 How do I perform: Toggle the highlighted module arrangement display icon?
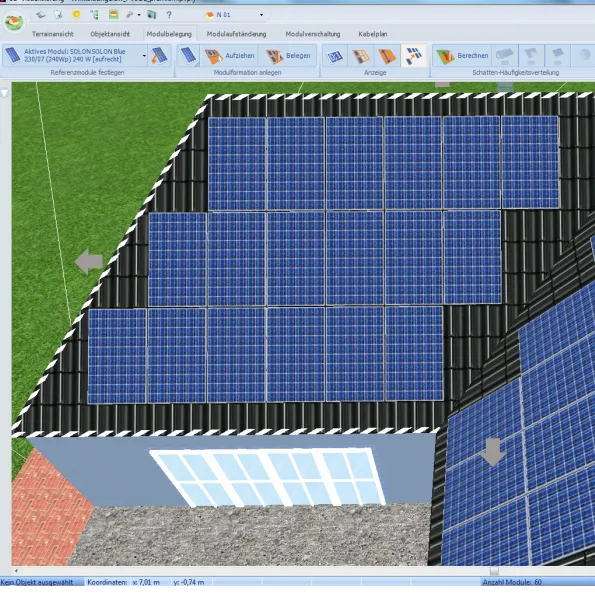point(414,56)
